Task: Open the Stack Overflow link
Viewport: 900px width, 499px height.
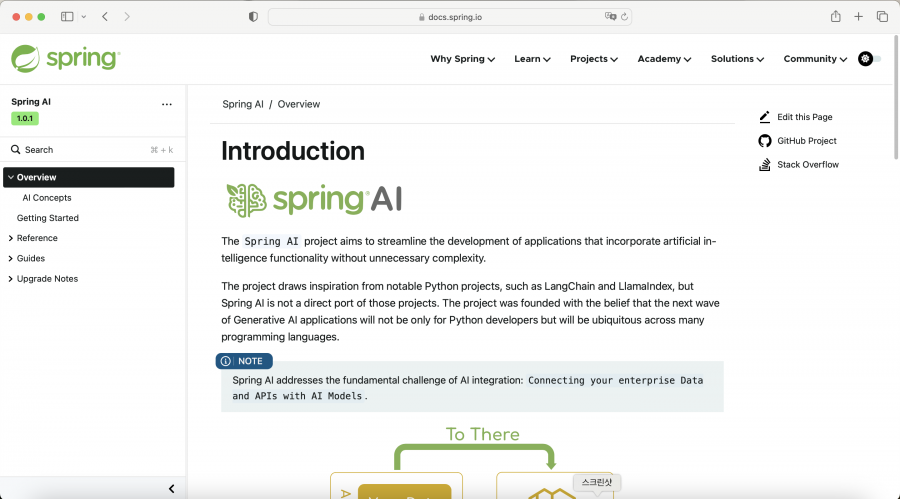Action: tap(808, 165)
